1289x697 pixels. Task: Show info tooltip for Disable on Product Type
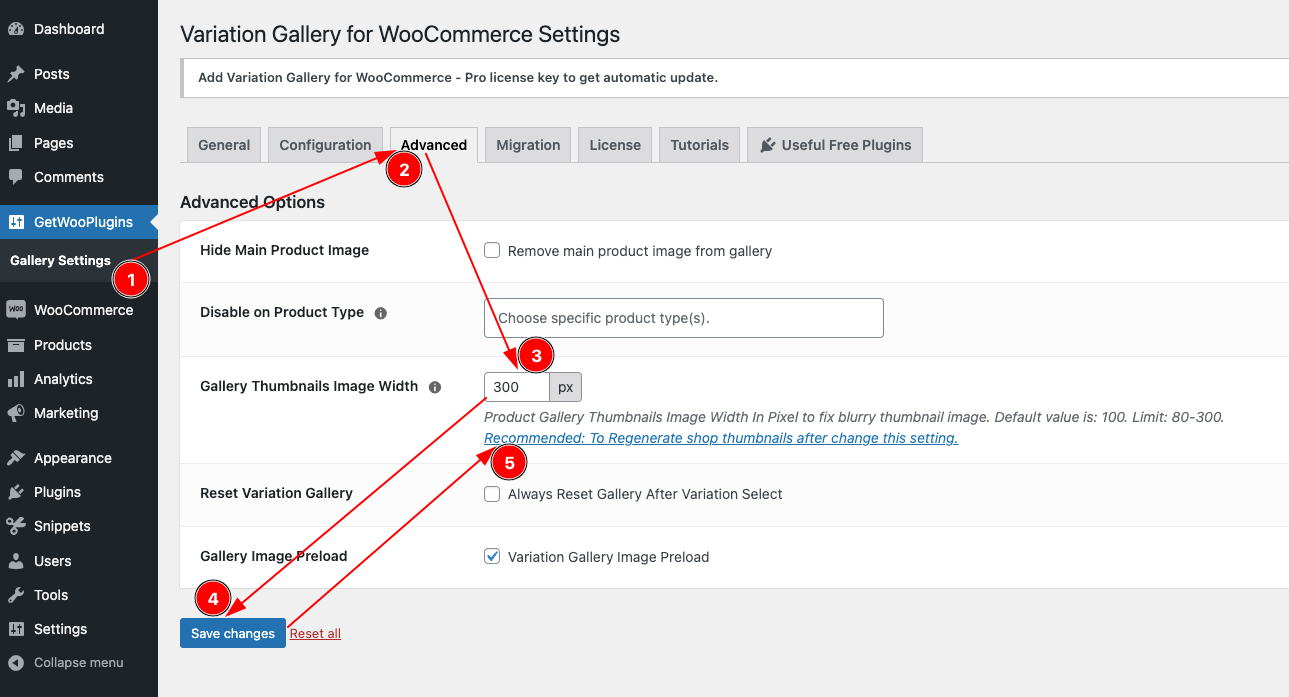(380, 313)
